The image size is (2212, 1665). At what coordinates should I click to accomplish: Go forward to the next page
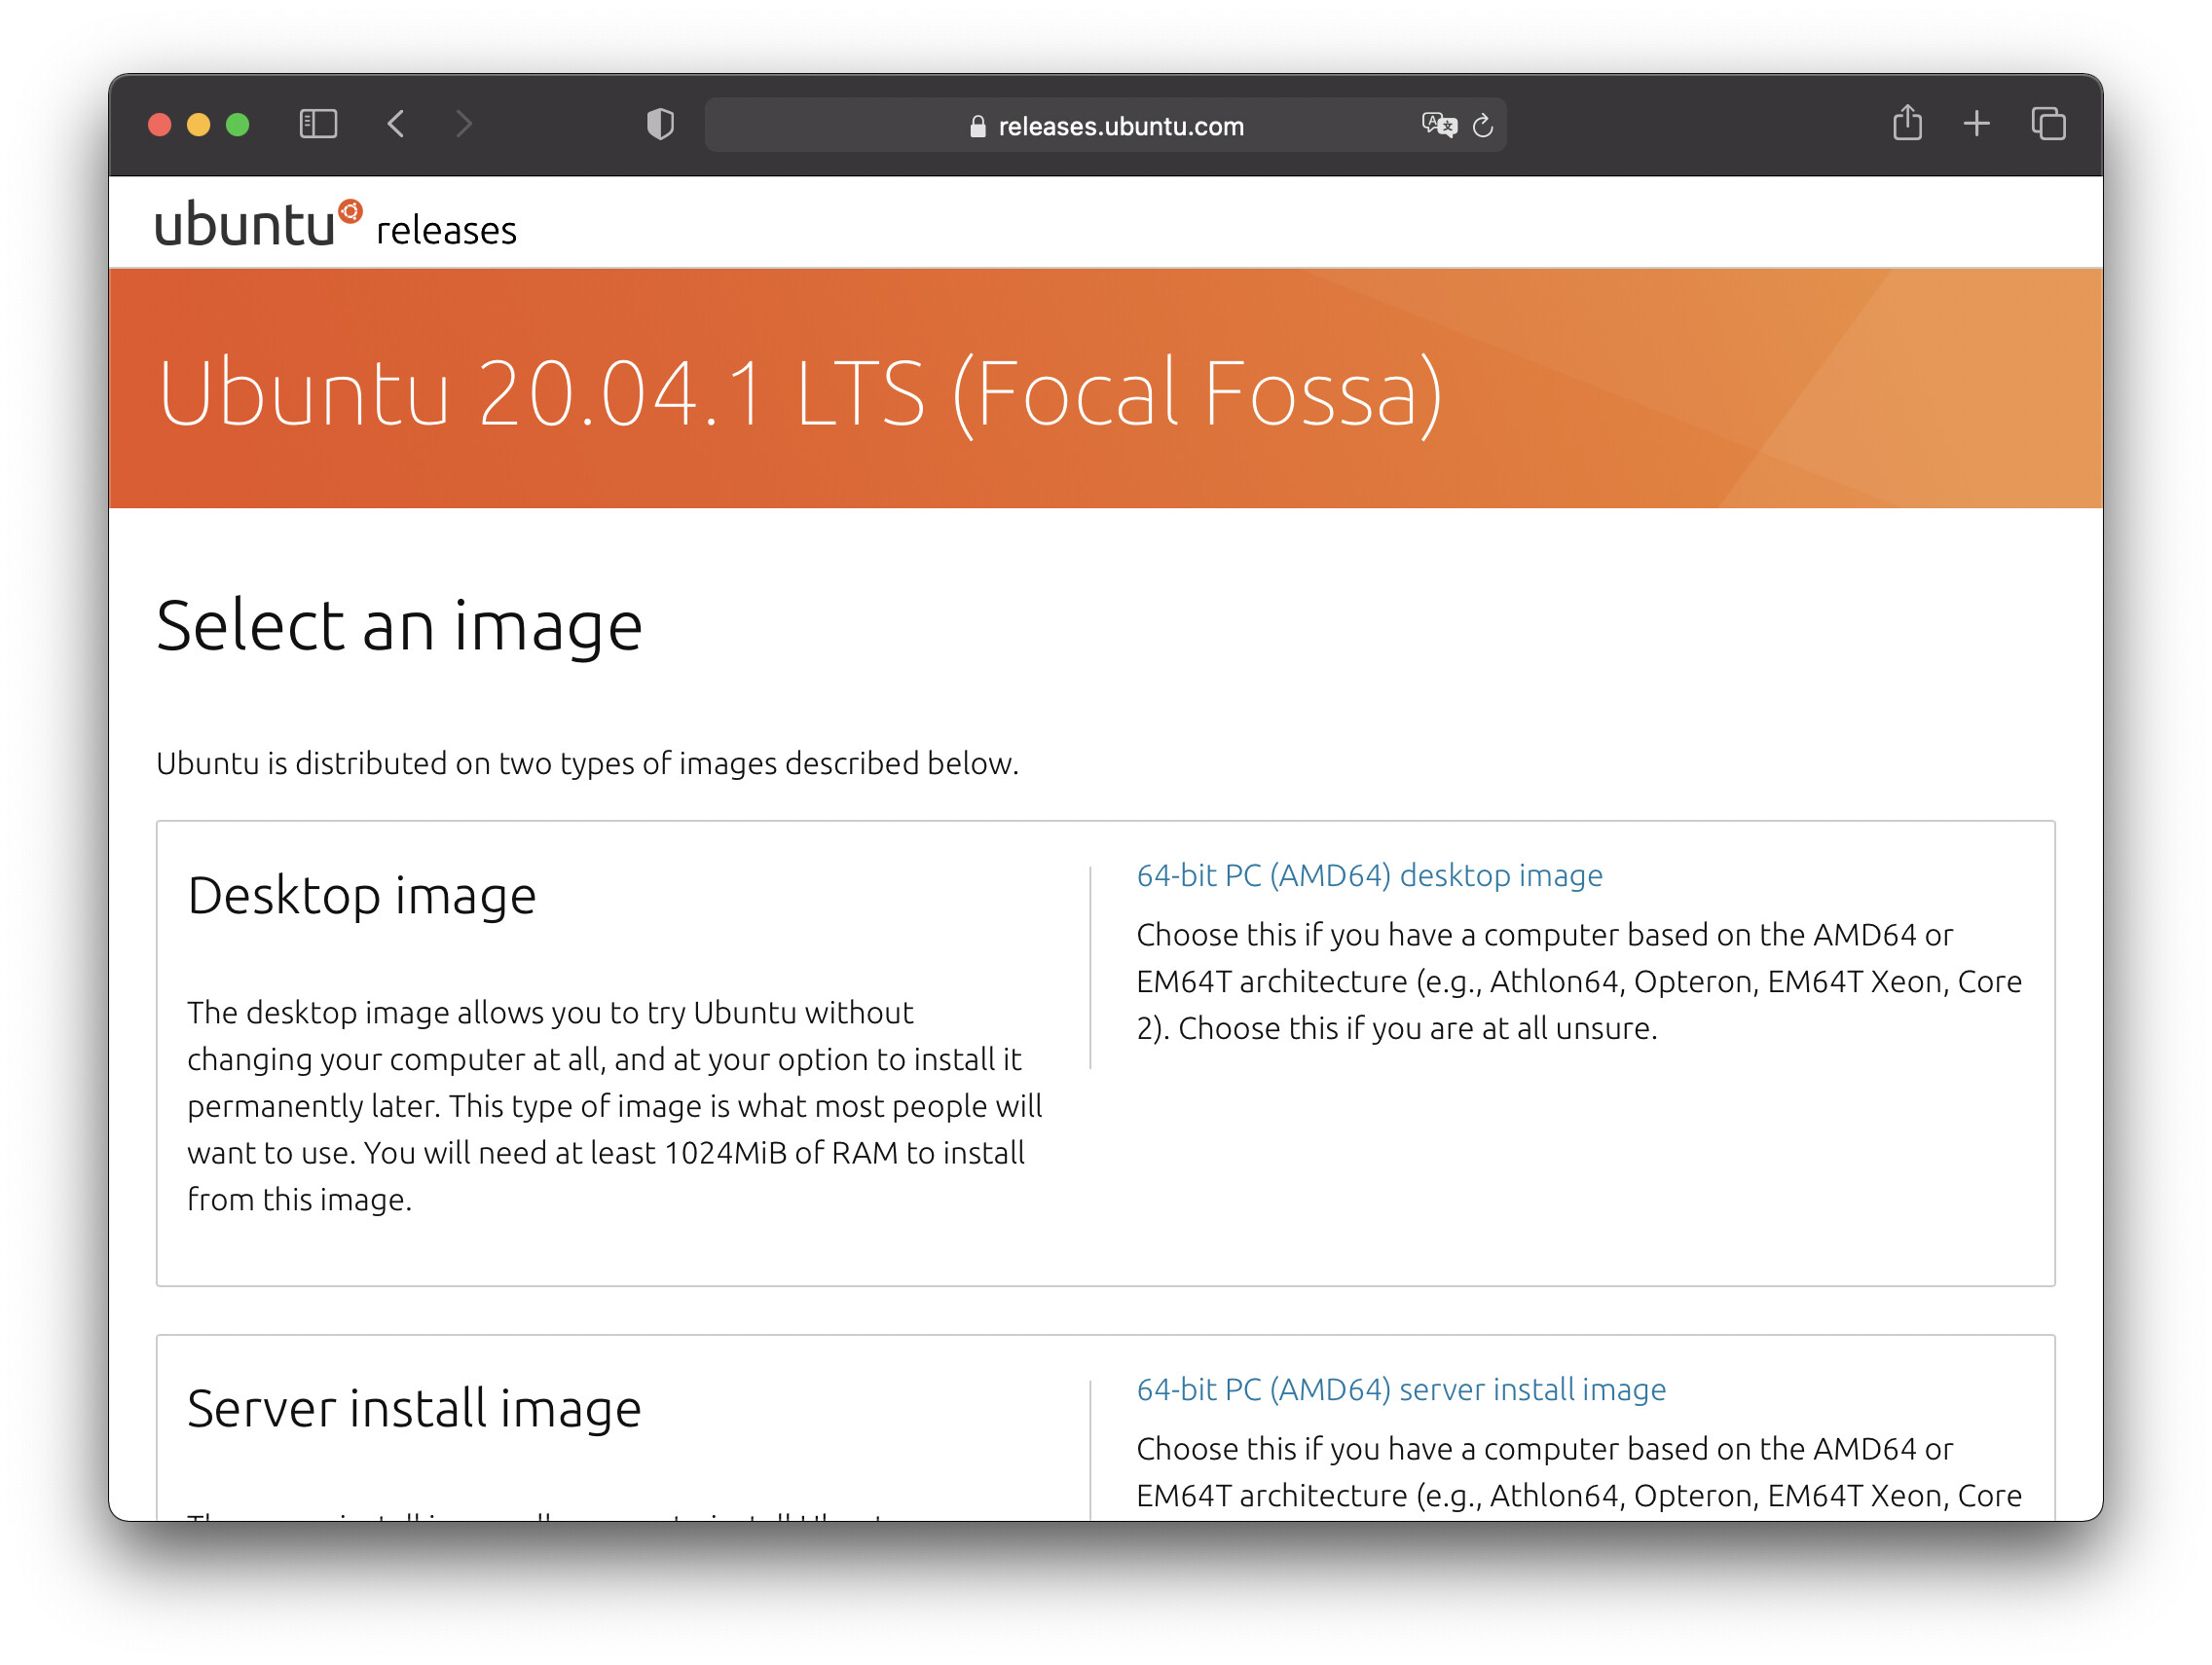tap(463, 124)
